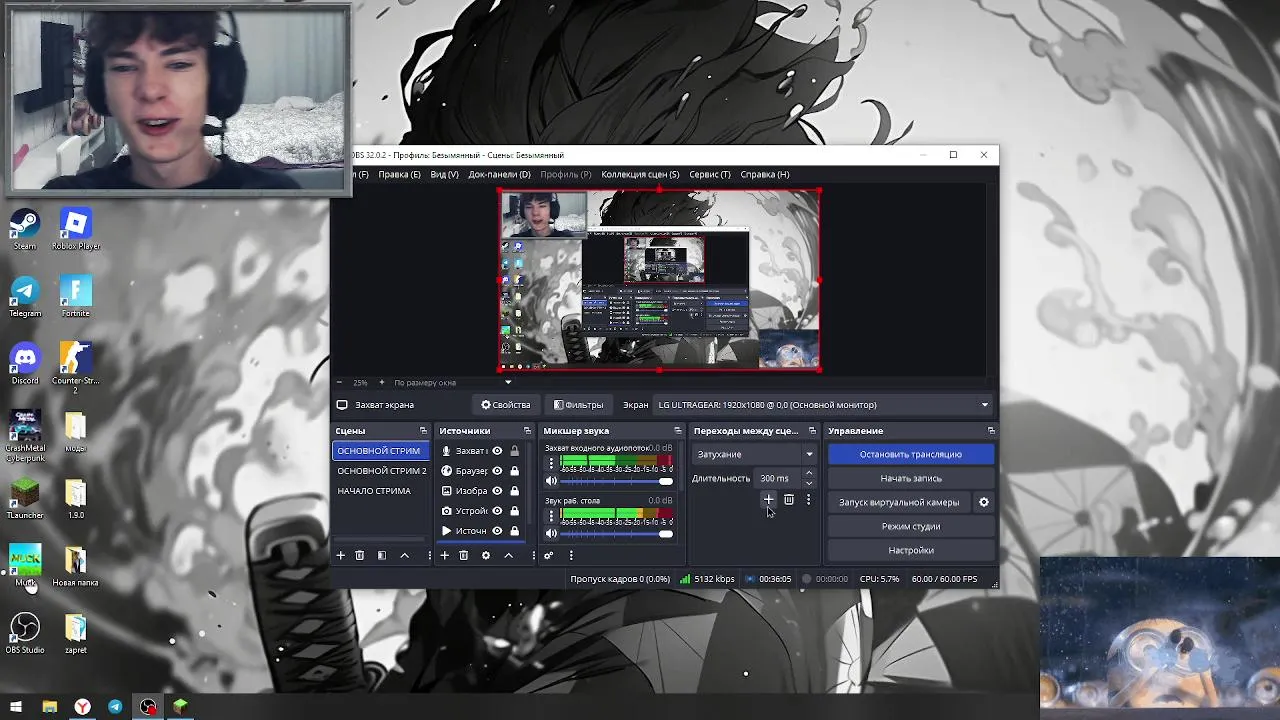The width and height of the screenshot is (1280, 720).
Task: Open Коллекция сцен (S) menu
Action: [640, 174]
